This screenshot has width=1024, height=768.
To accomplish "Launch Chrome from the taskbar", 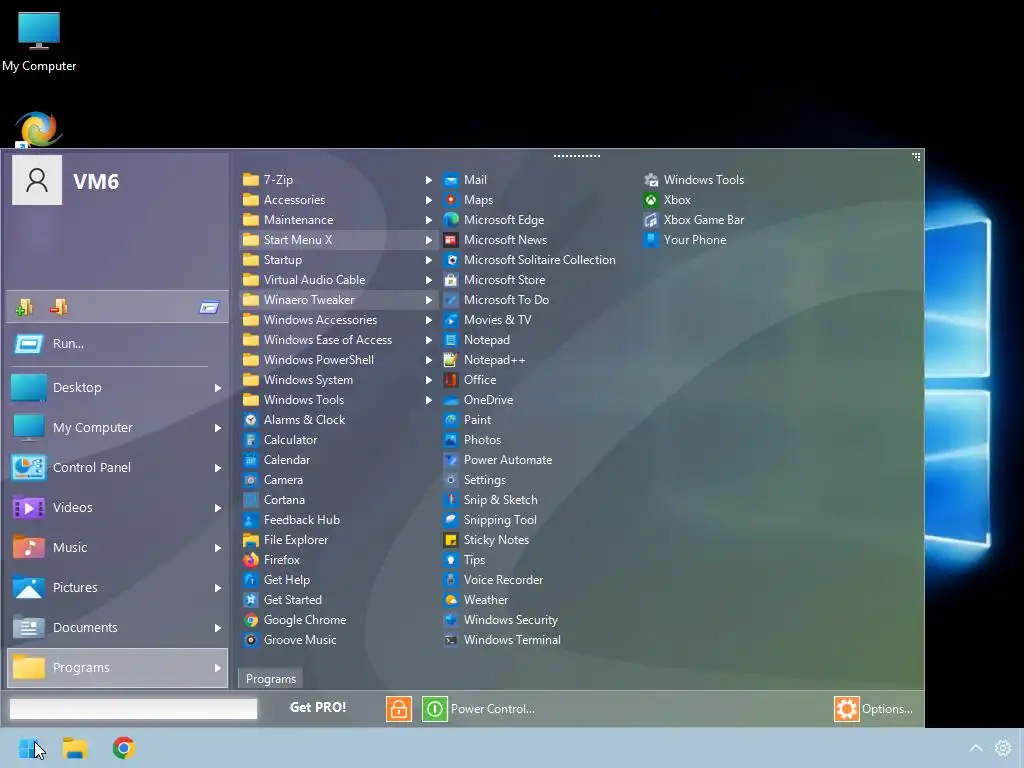I will (123, 748).
